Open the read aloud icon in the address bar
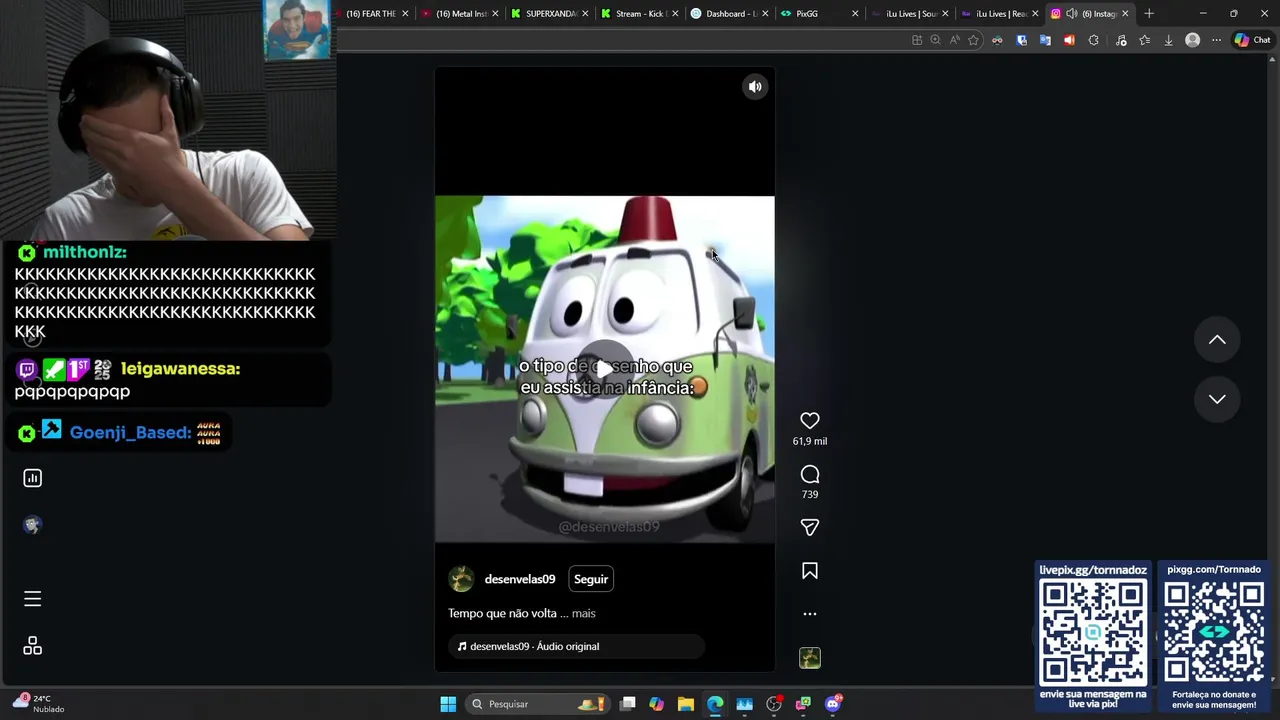The image size is (1280, 720). [x=954, y=40]
